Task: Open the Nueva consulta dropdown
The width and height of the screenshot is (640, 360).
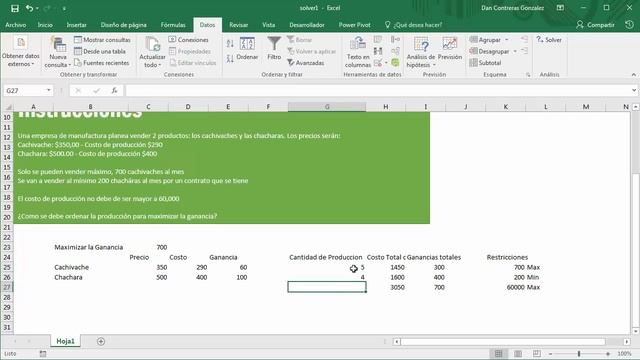Action: pos(58,52)
